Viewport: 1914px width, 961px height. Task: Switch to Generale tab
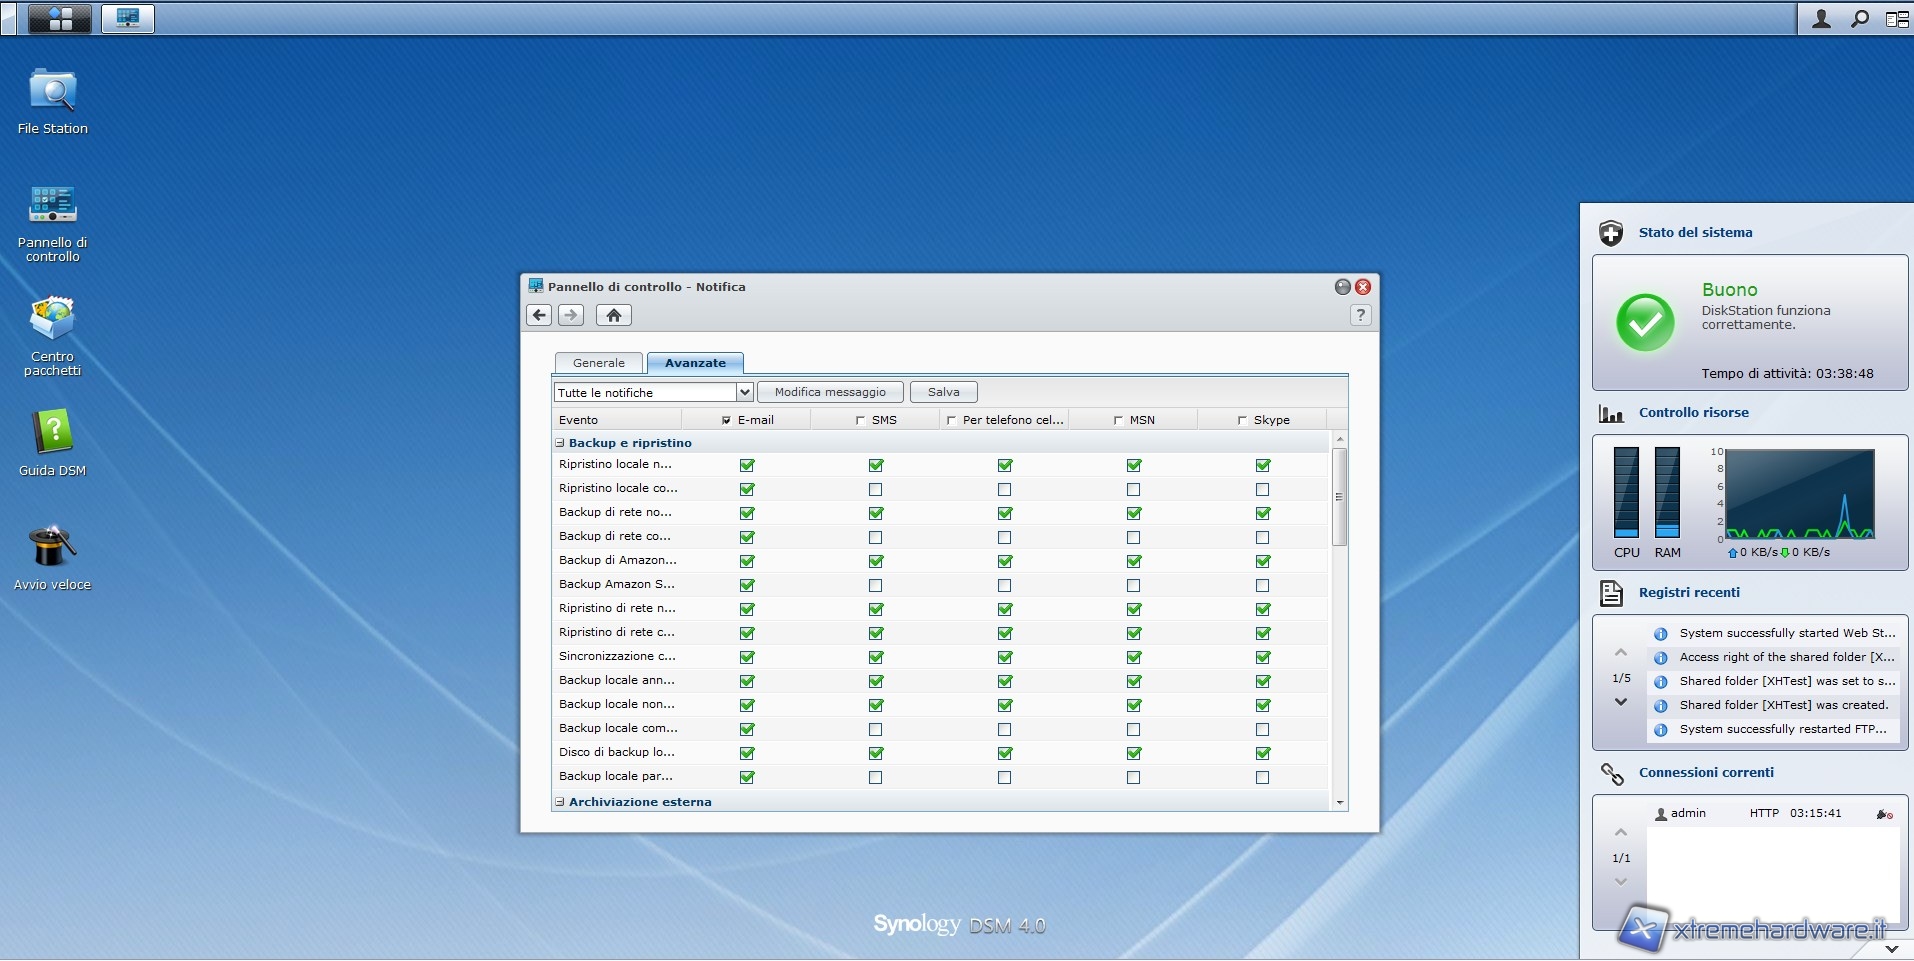(598, 363)
